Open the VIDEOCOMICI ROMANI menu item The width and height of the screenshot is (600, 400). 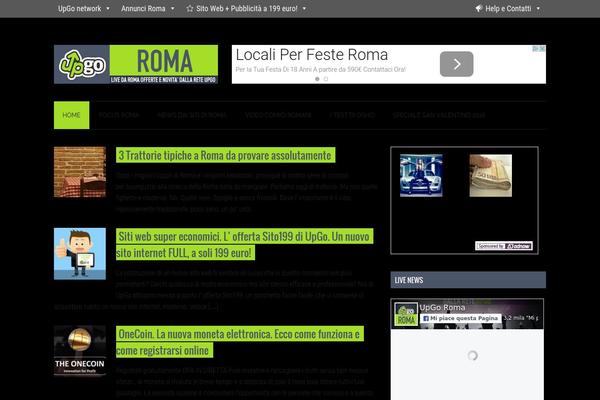click(278, 115)
